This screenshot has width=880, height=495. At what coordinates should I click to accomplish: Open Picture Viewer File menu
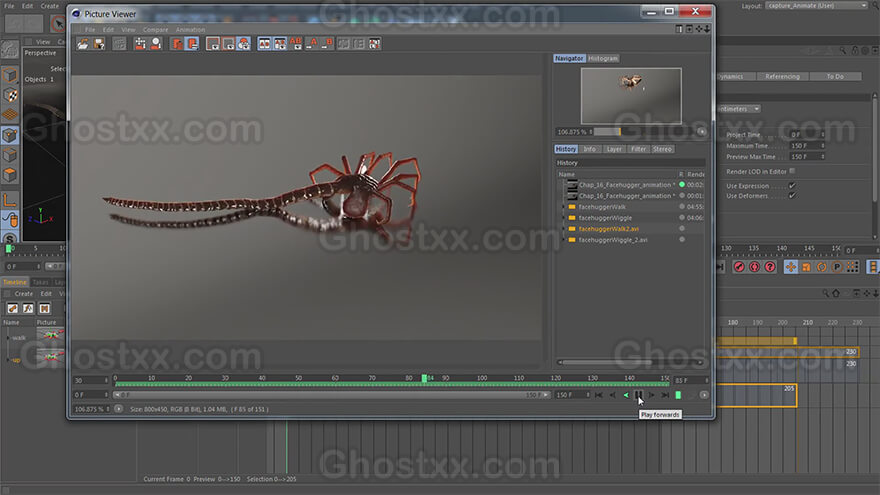pyautogui.click(x=90, y=30)
